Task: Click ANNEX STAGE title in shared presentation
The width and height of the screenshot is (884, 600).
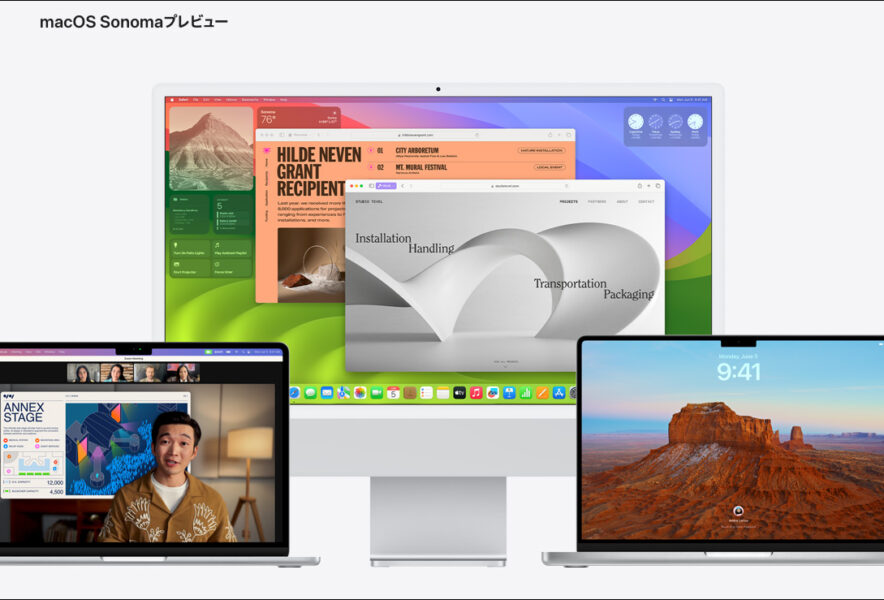Action: pyautogui.click(x=23, y=412)
